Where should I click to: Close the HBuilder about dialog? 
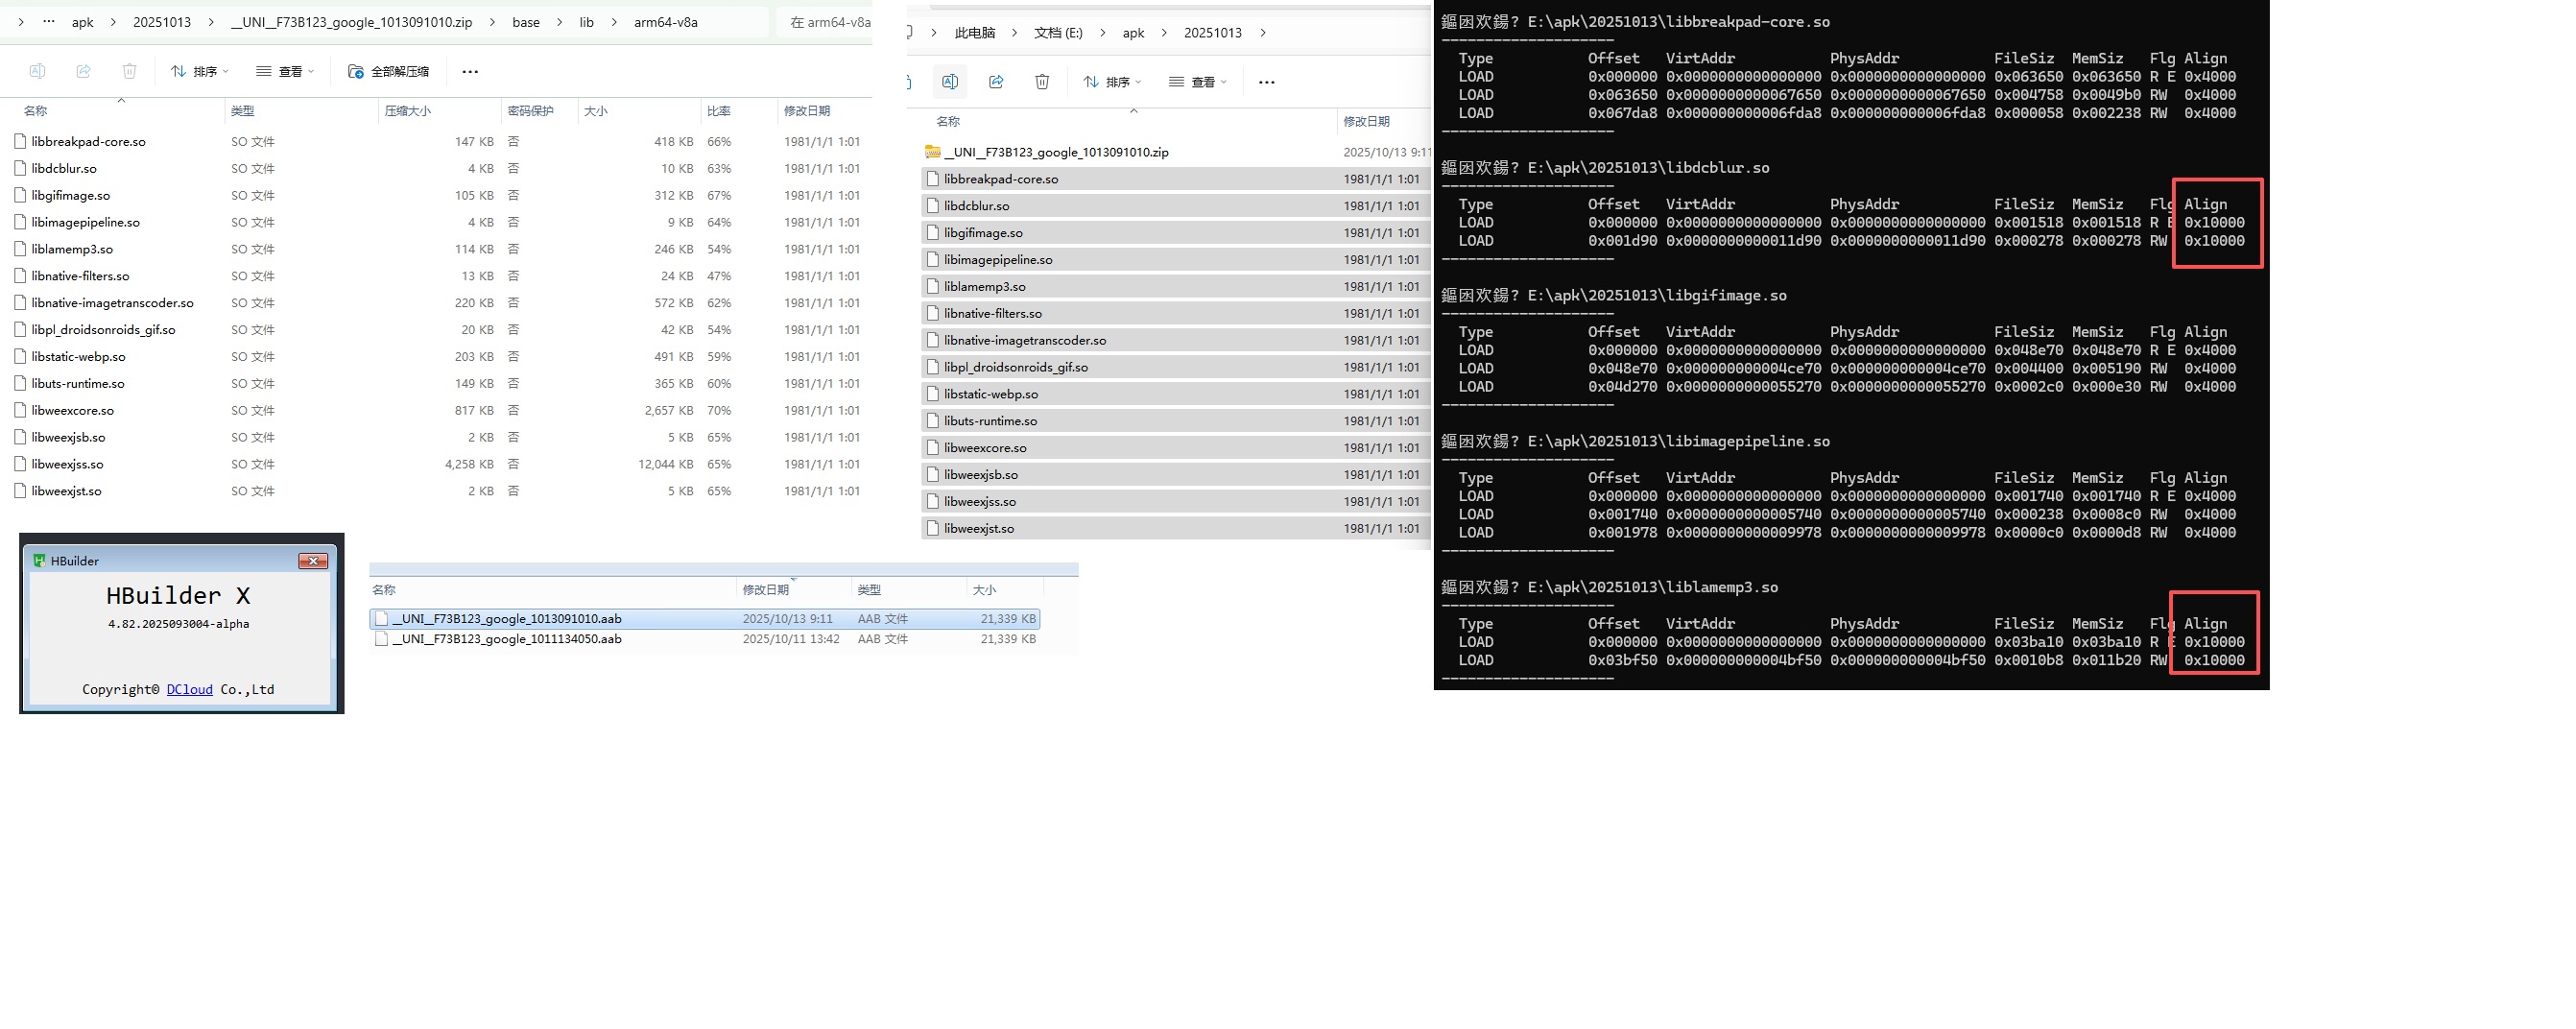[313, 561]
